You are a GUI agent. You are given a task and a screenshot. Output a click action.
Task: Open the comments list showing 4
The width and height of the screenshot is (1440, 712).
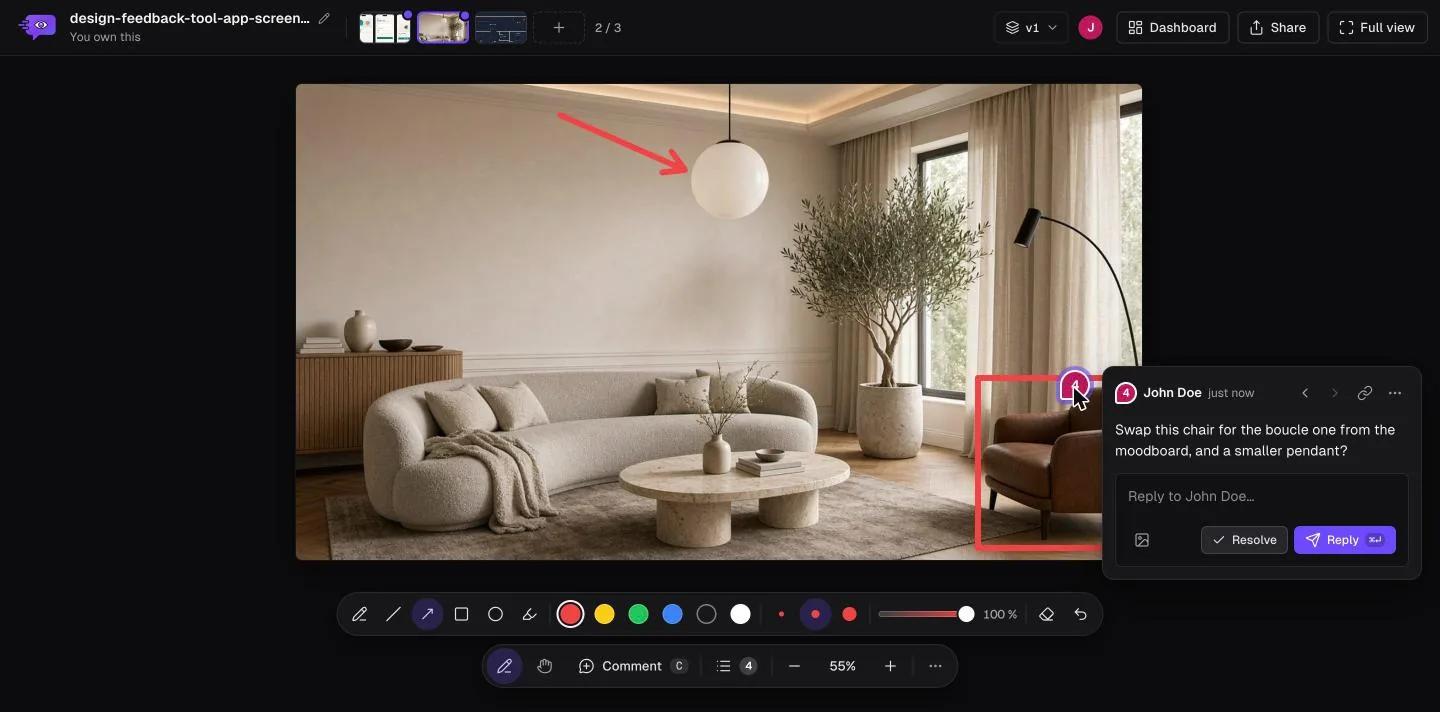[x=736, y=666]
